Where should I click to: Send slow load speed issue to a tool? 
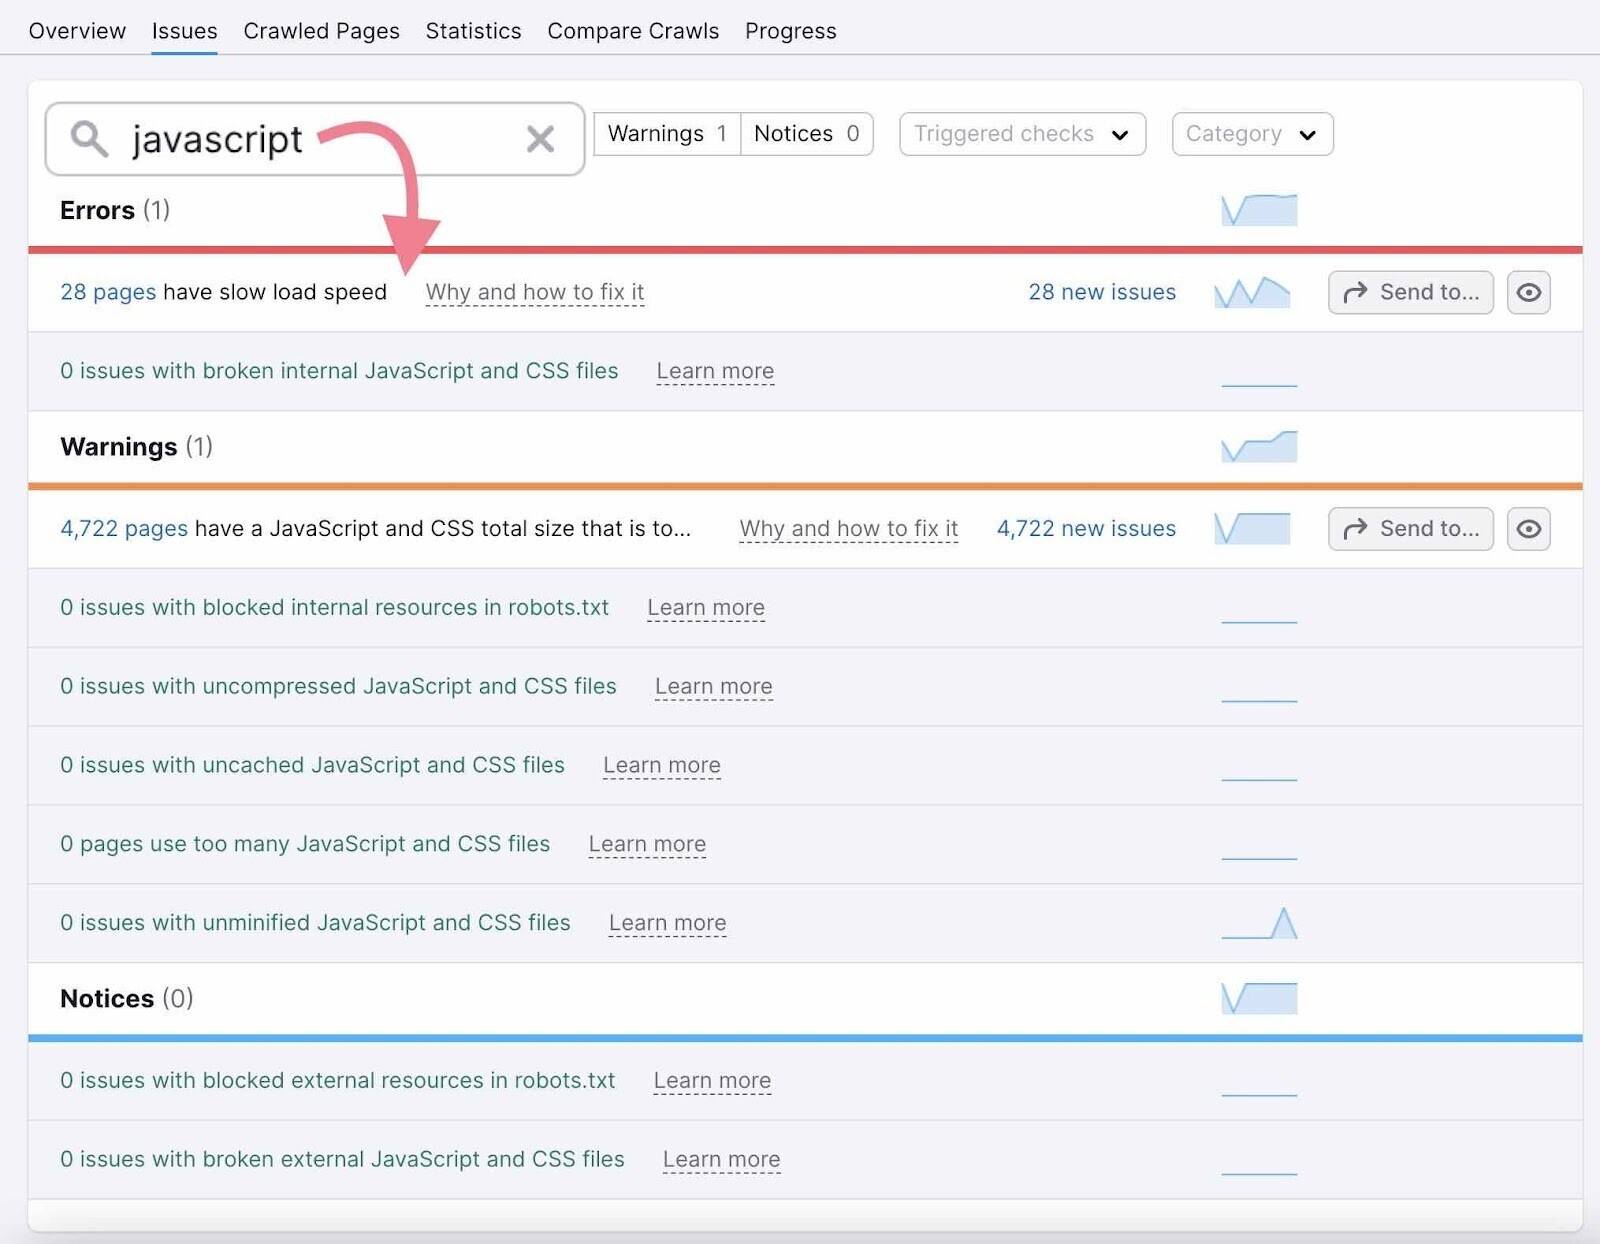pos(1410,293)
